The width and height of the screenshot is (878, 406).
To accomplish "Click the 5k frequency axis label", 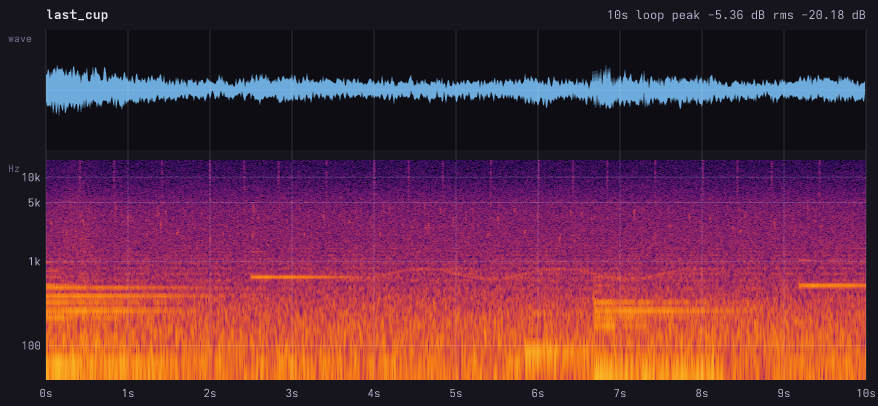I will (x=34, y=203).
